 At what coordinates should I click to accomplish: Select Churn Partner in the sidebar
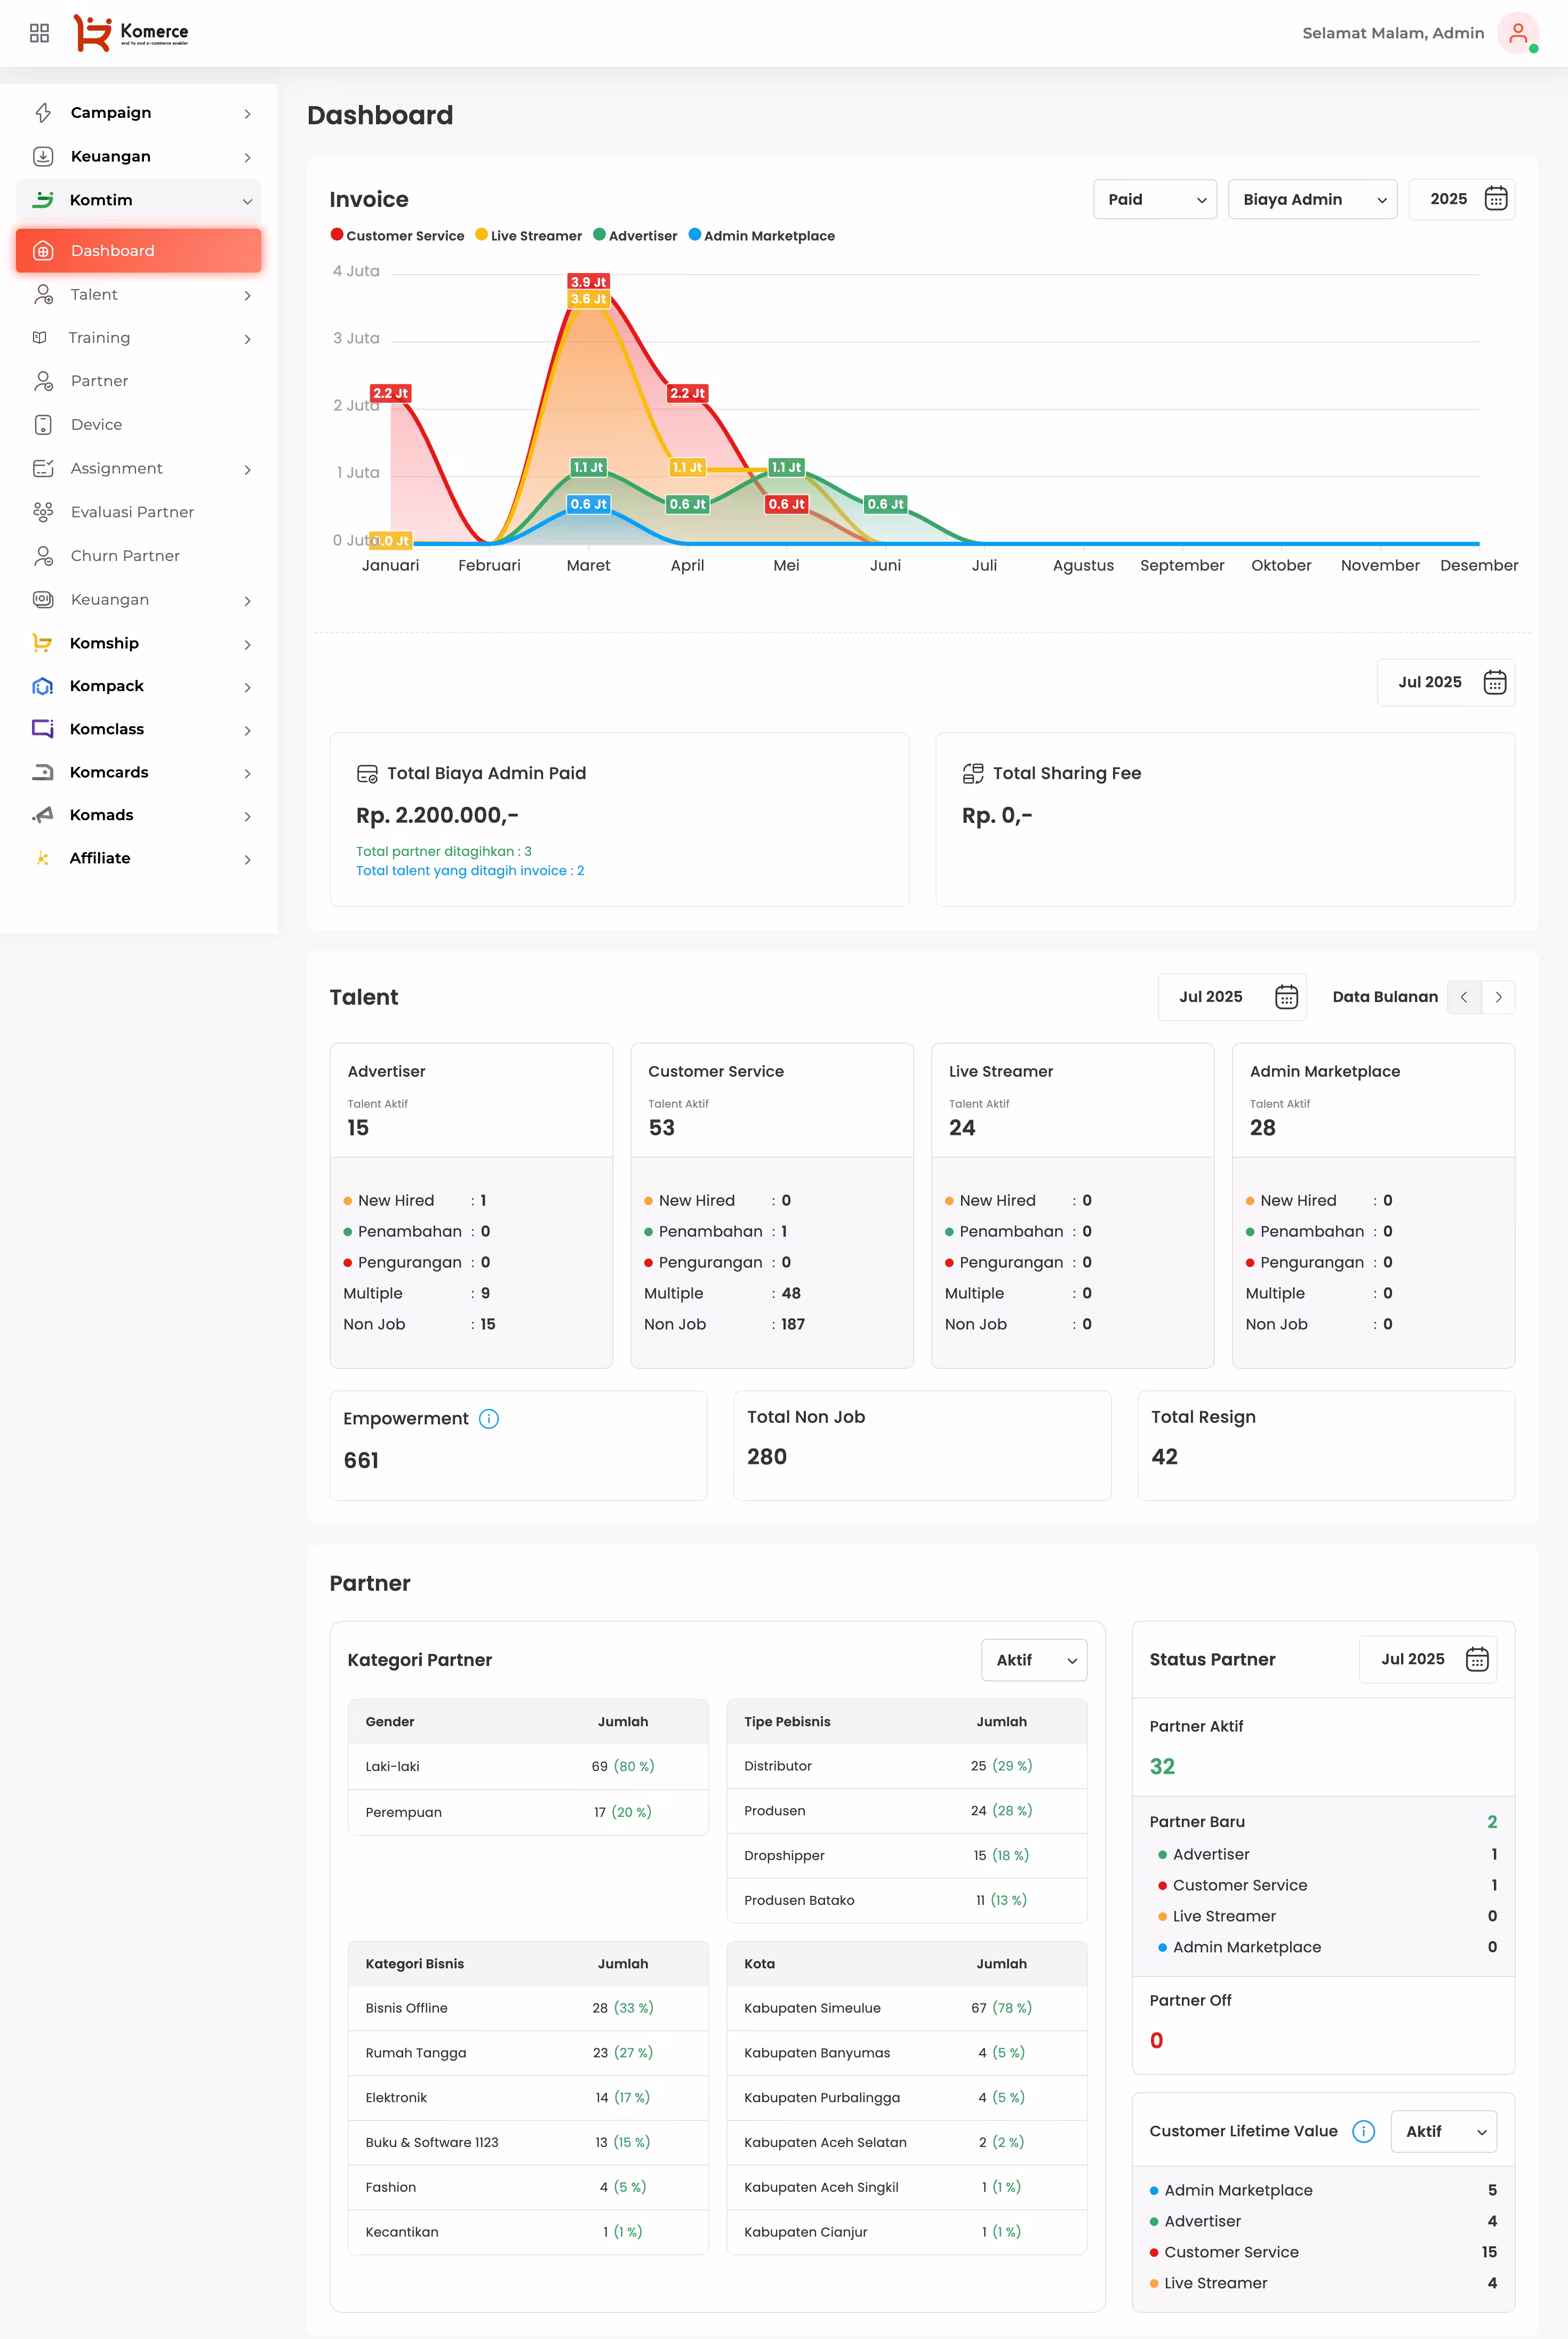pyautogui.click(x=125, y=556)
